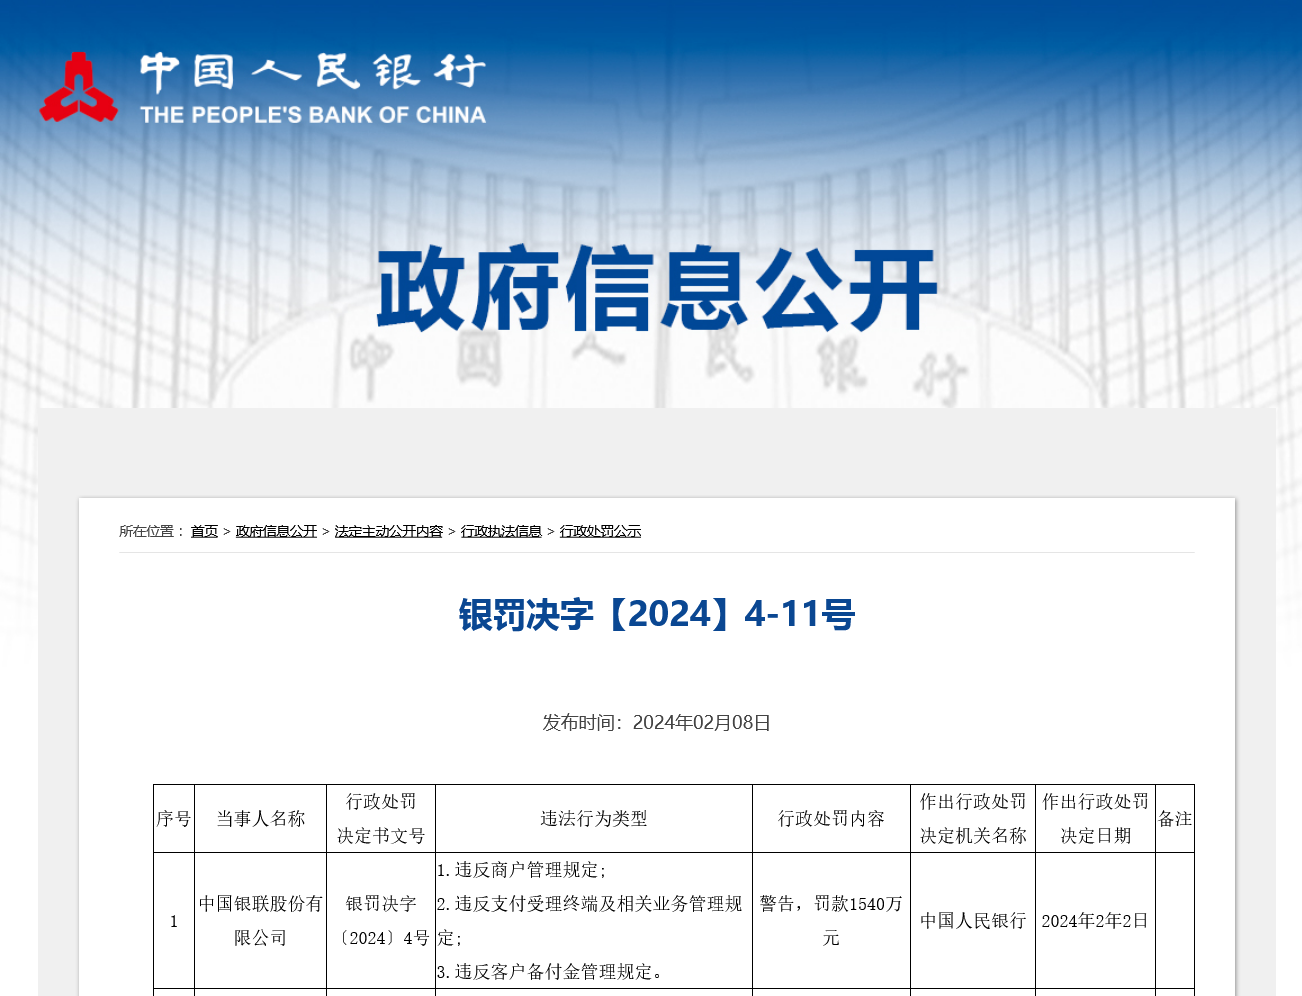The width and height of the screenshot is (1302, 996).
Task: Click the 警告，罚款1540万元 penalty cell
Action: [x=831, y=921]
